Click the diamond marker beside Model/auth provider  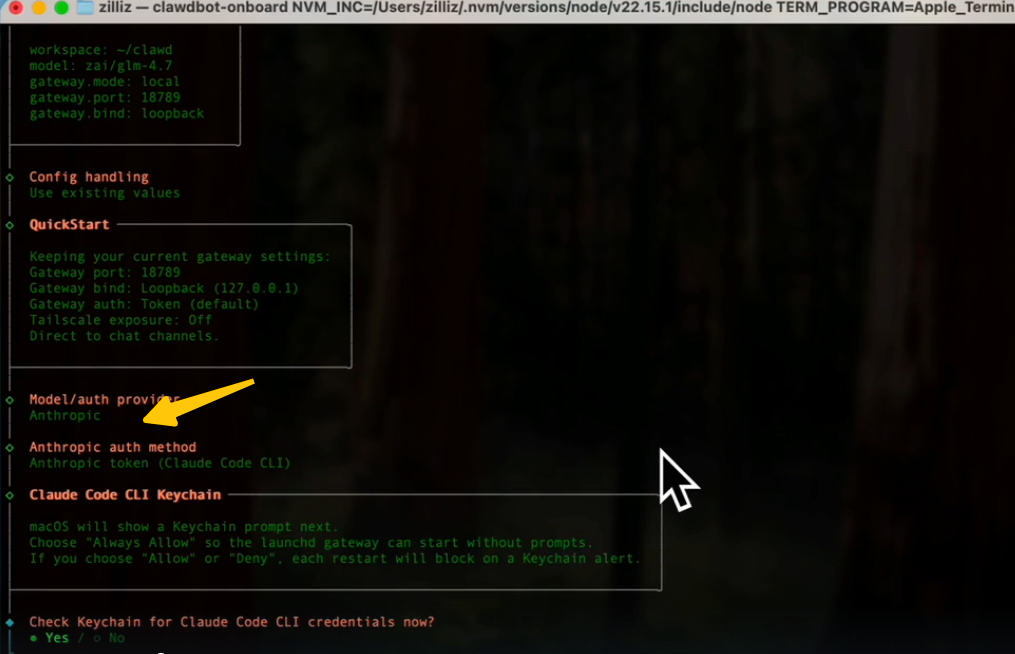(9, 399)
